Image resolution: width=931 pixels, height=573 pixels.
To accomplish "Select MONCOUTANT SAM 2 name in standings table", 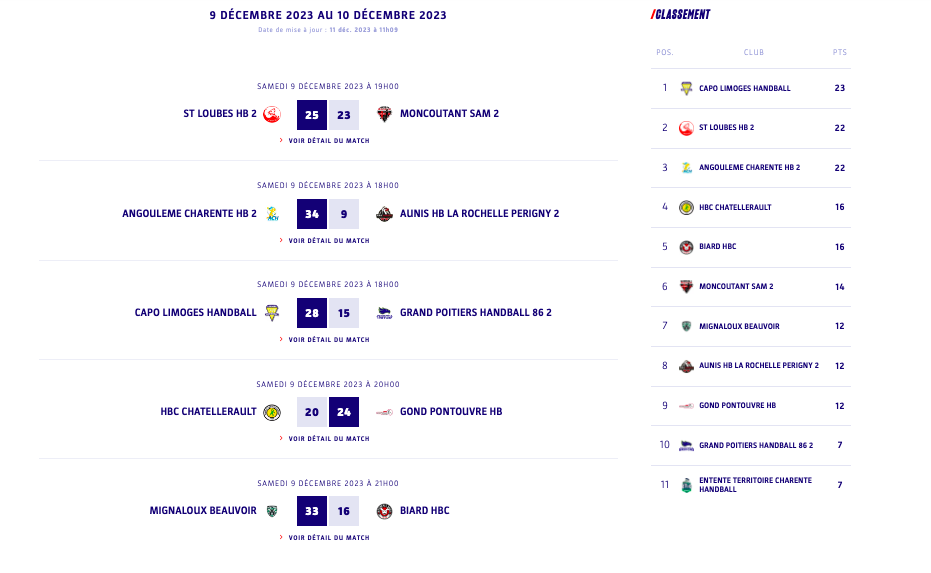I will coord(736,287).
